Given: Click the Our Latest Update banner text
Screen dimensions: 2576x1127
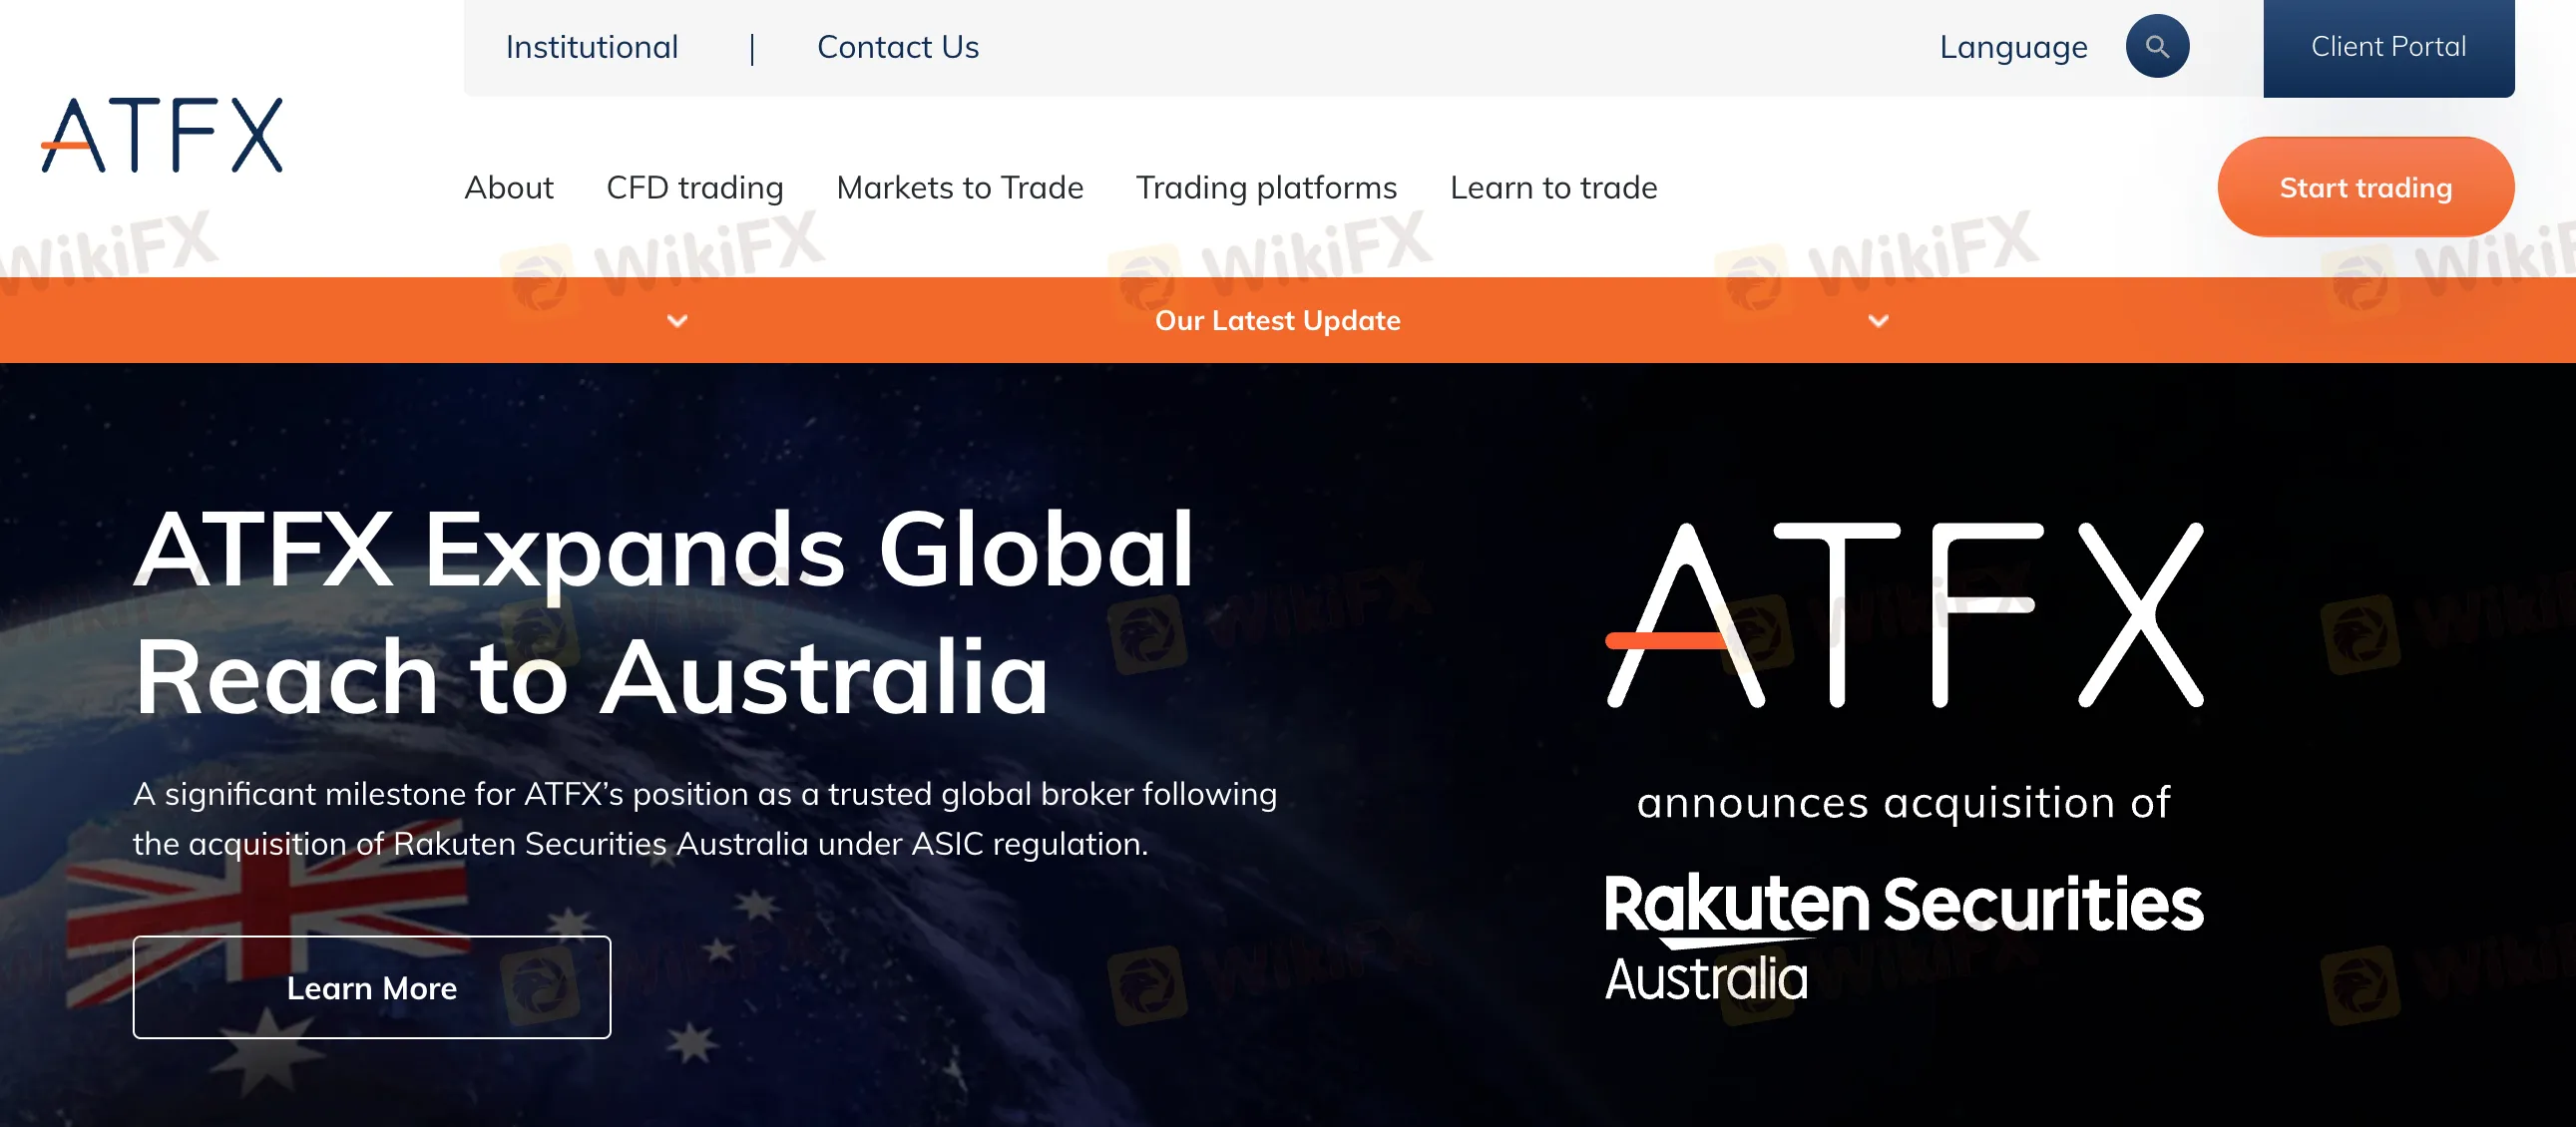Looking at the screenshot, I should pyautogui.click(x=1277, y=320).
